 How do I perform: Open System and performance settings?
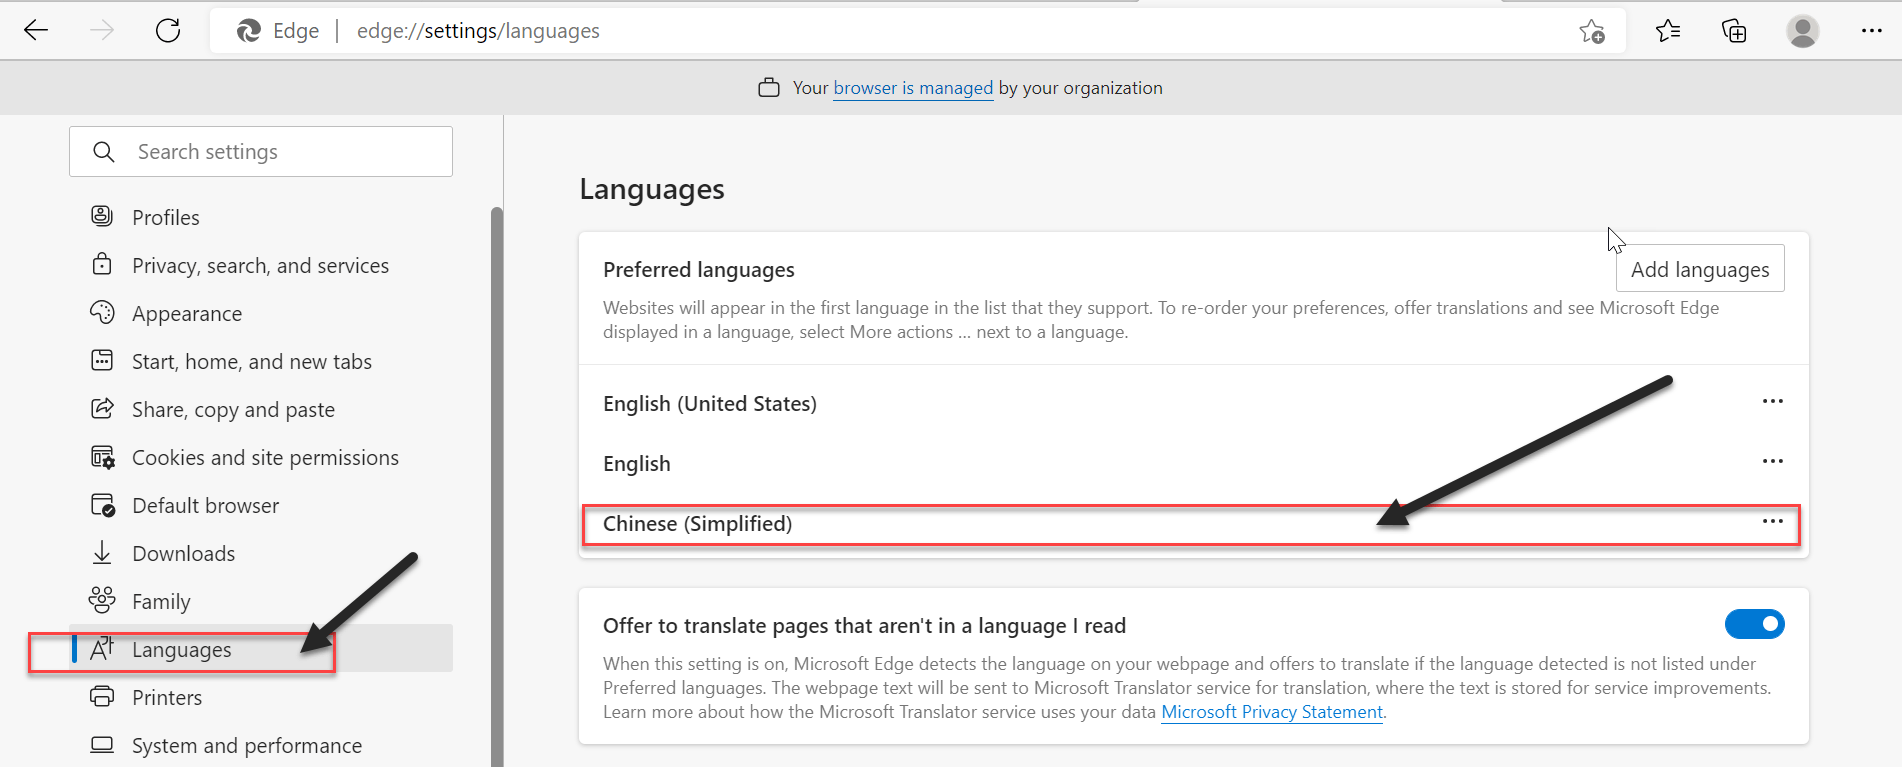point(247,745)
